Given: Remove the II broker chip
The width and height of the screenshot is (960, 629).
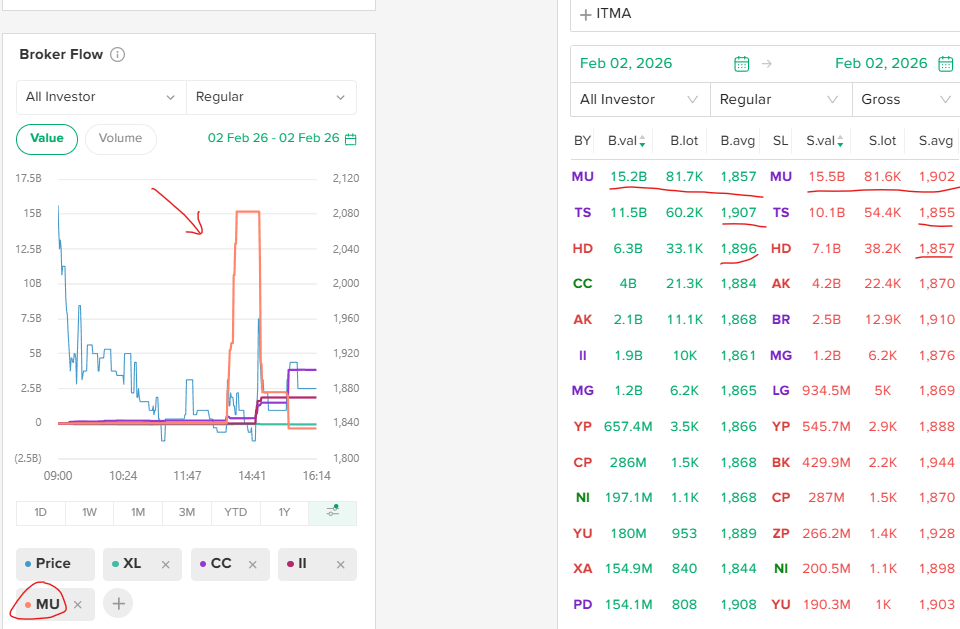Looking at the screenshot, I should (340, 565).
